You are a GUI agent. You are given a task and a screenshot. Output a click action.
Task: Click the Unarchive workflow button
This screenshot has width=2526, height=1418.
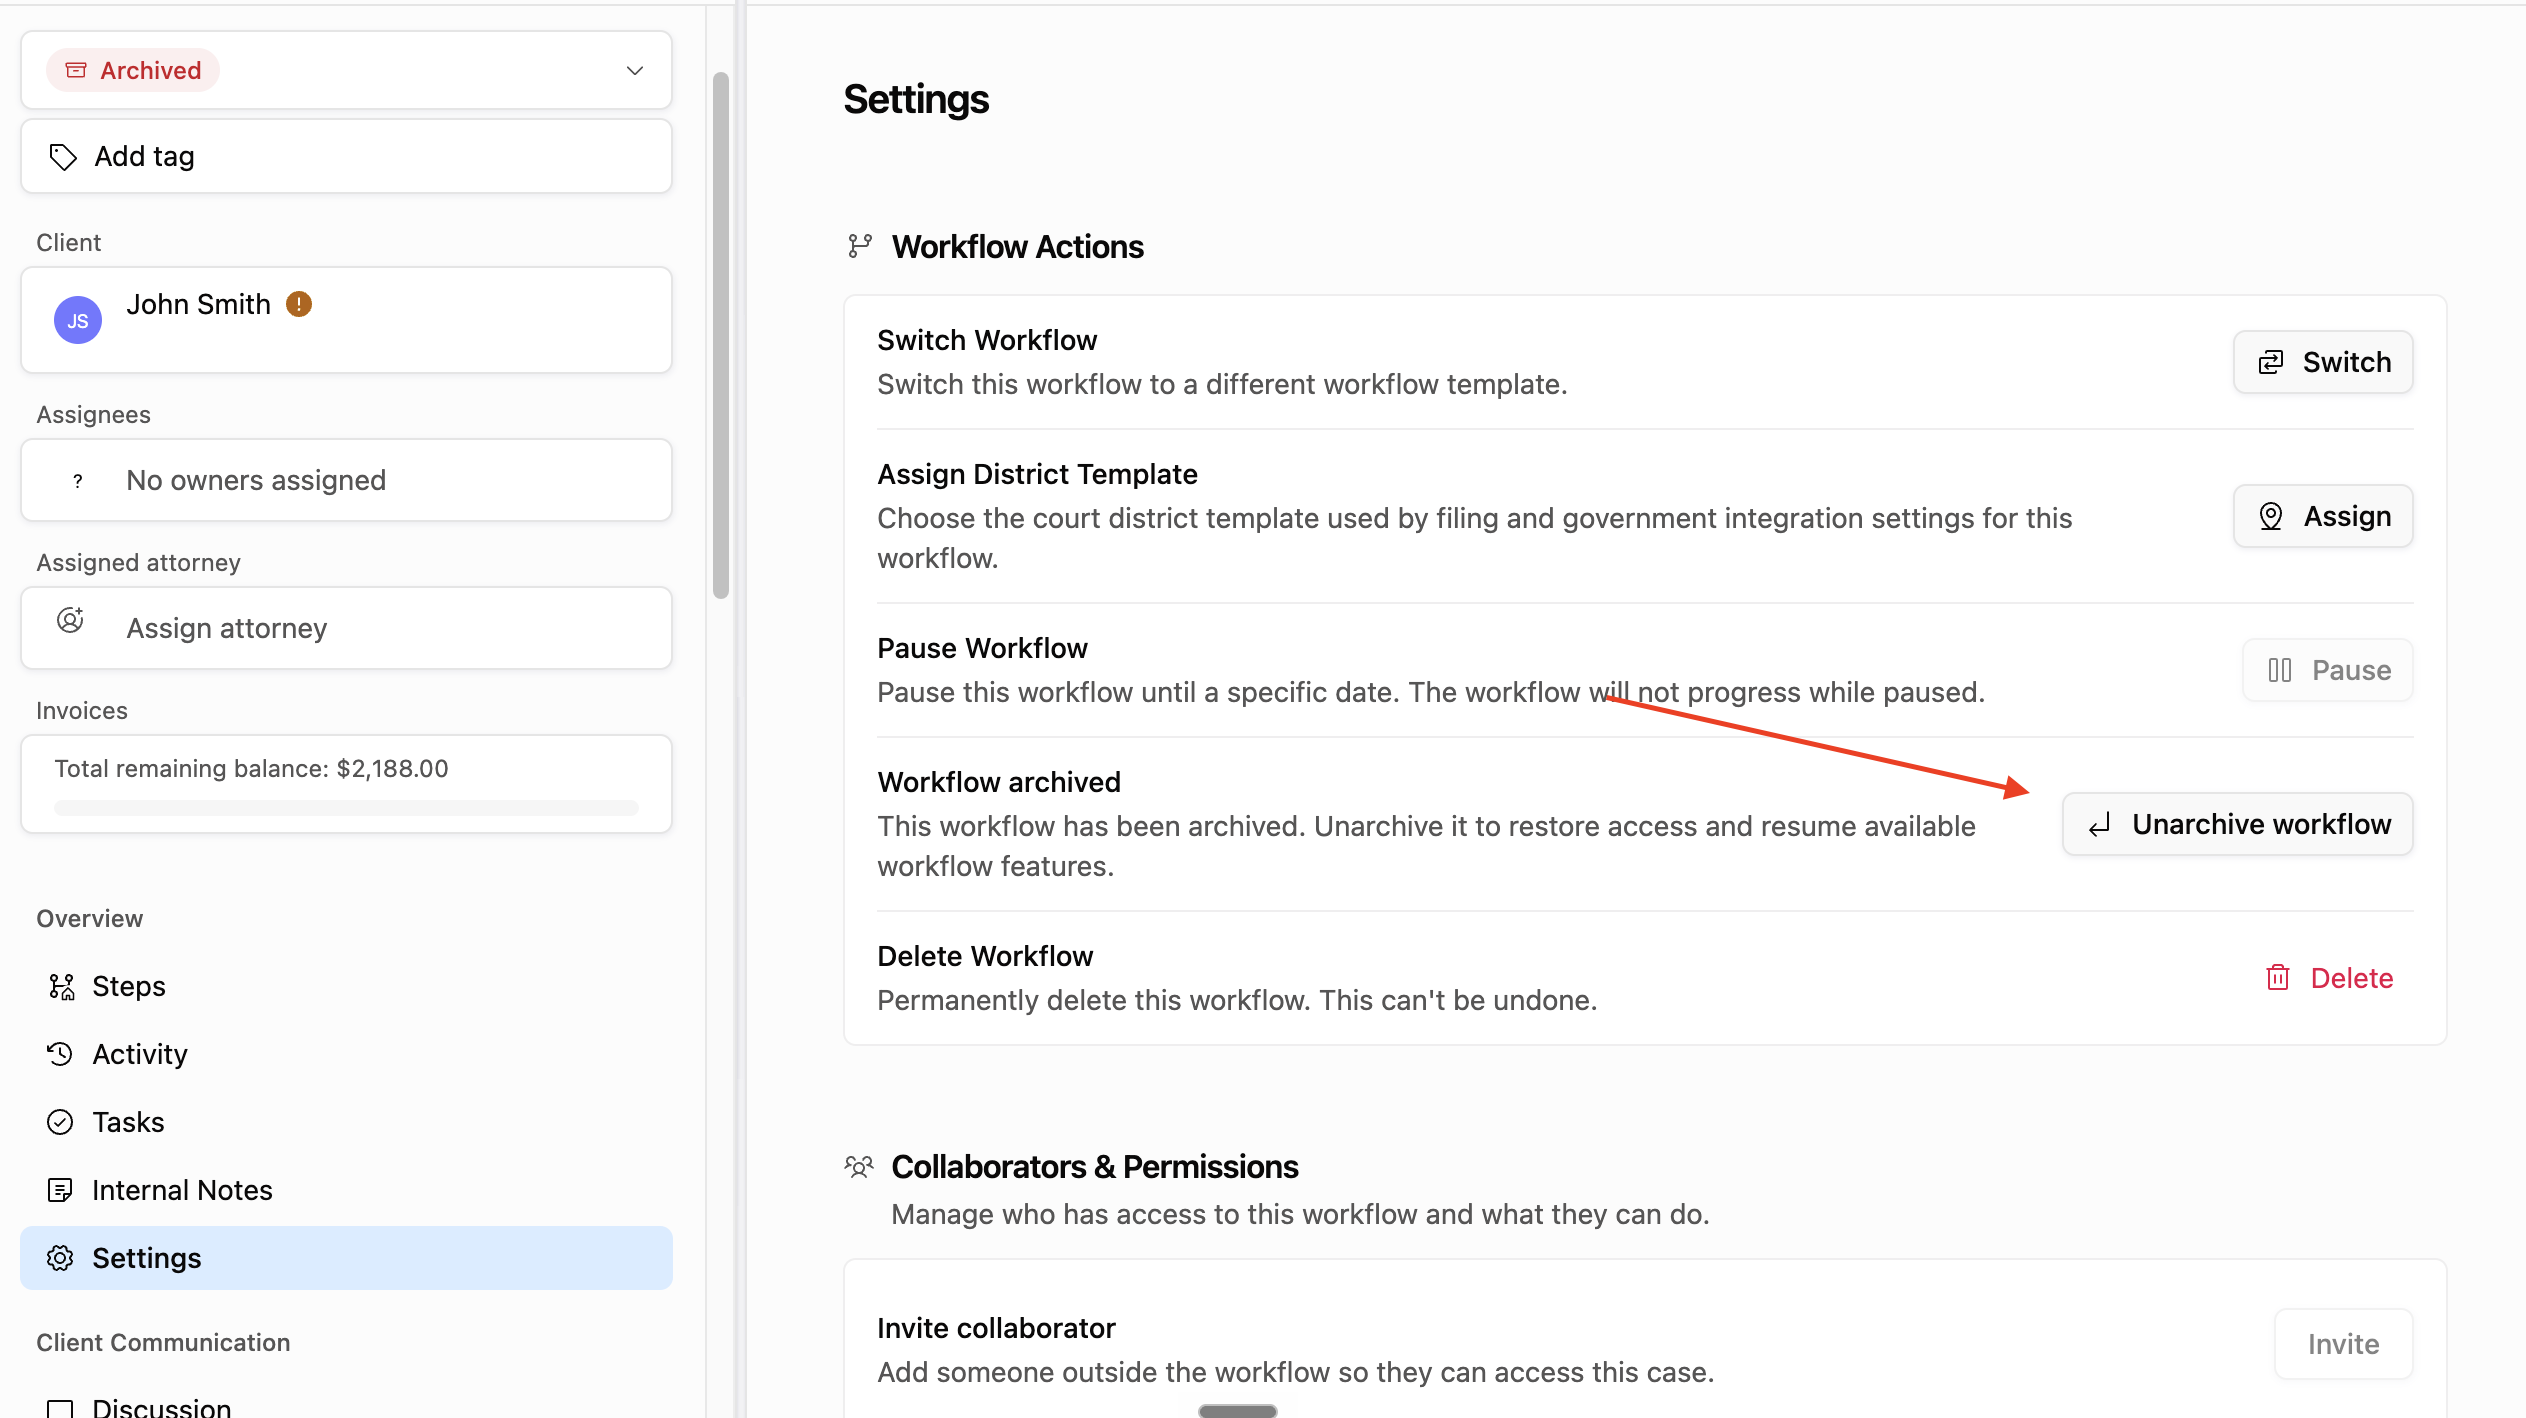tap(2238, 824)
